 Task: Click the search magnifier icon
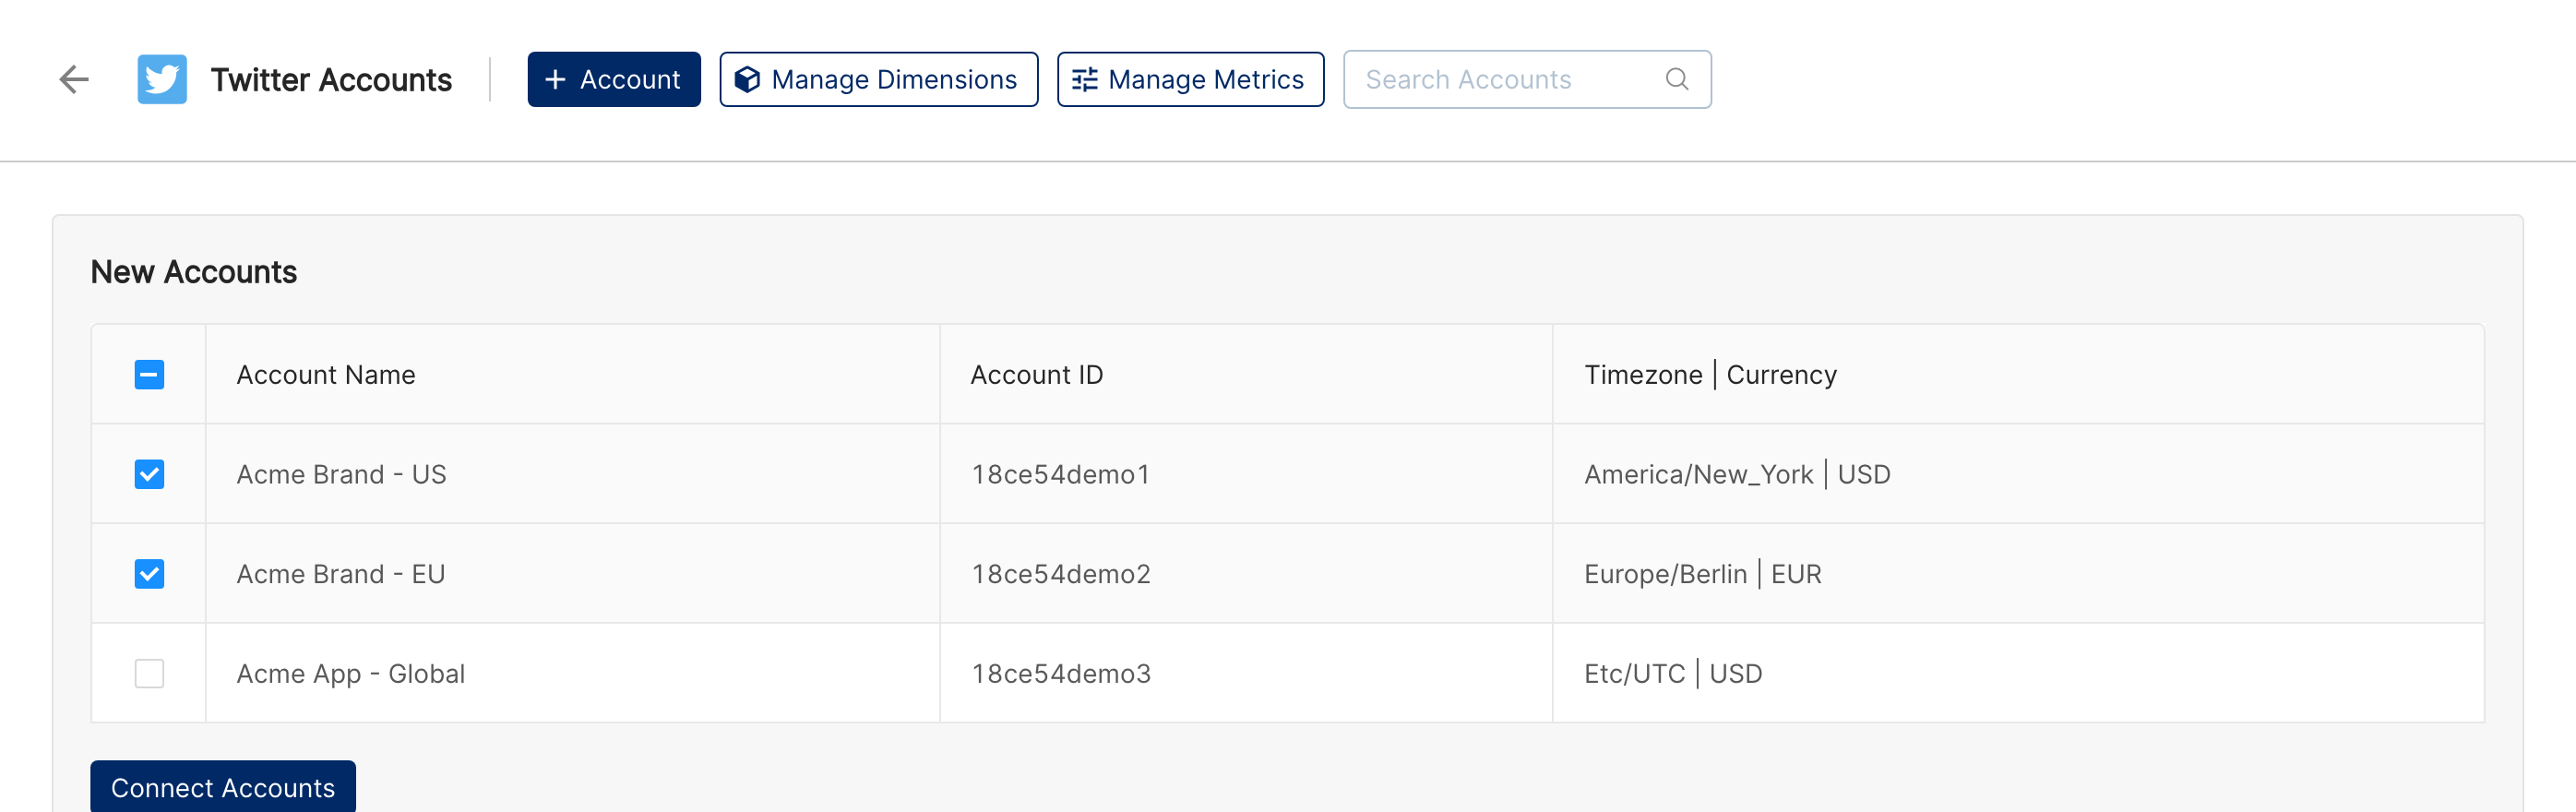click(x=1677, y=79)
